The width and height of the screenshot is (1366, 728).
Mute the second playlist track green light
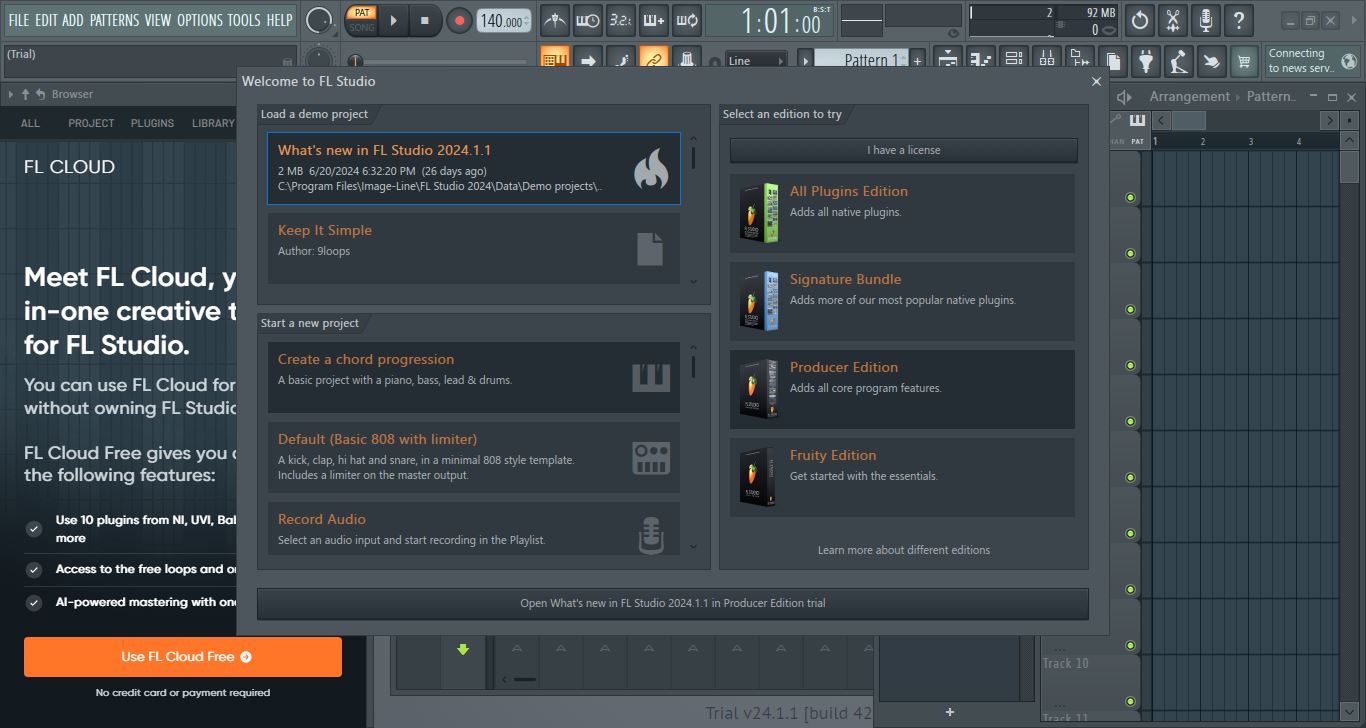tap(1130, 254)
